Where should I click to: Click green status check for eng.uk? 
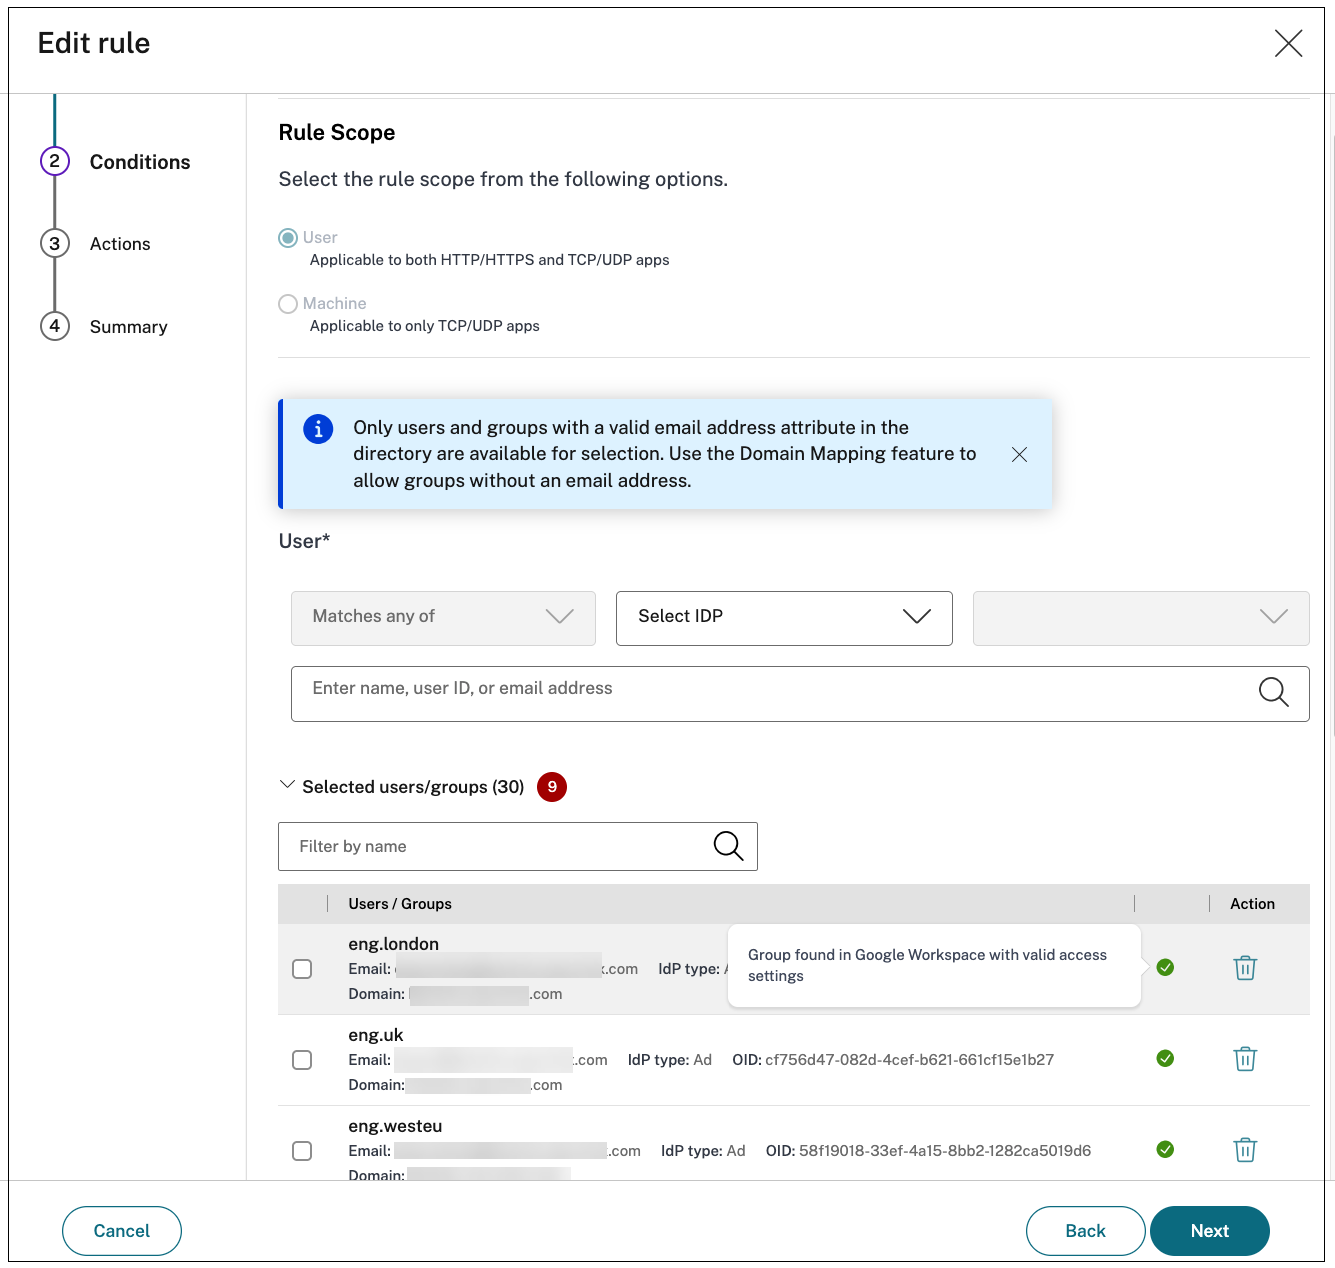[1165, 1058]
